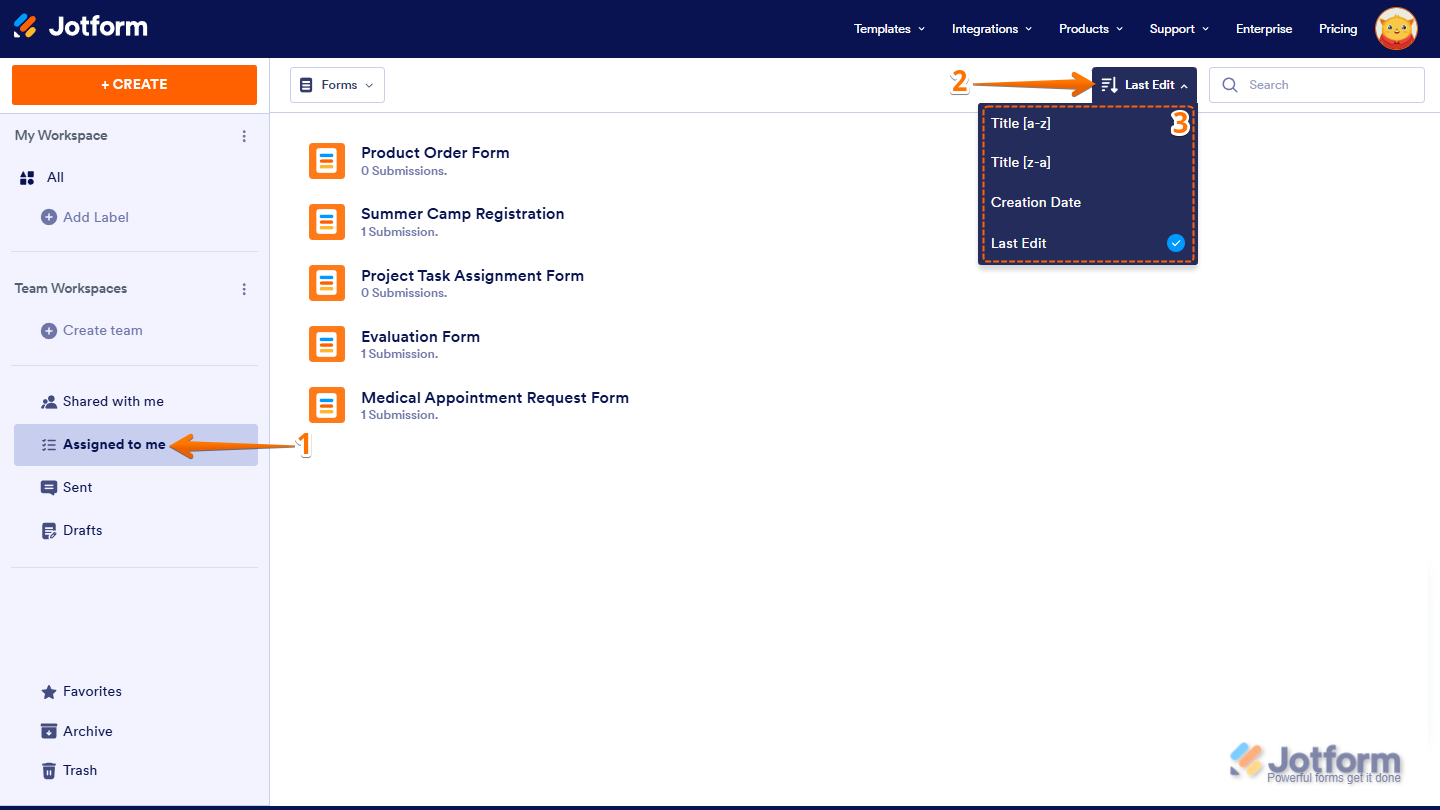Click the Add Label plus icon
The image size is (1440, 810).
[x=48, y=217]
